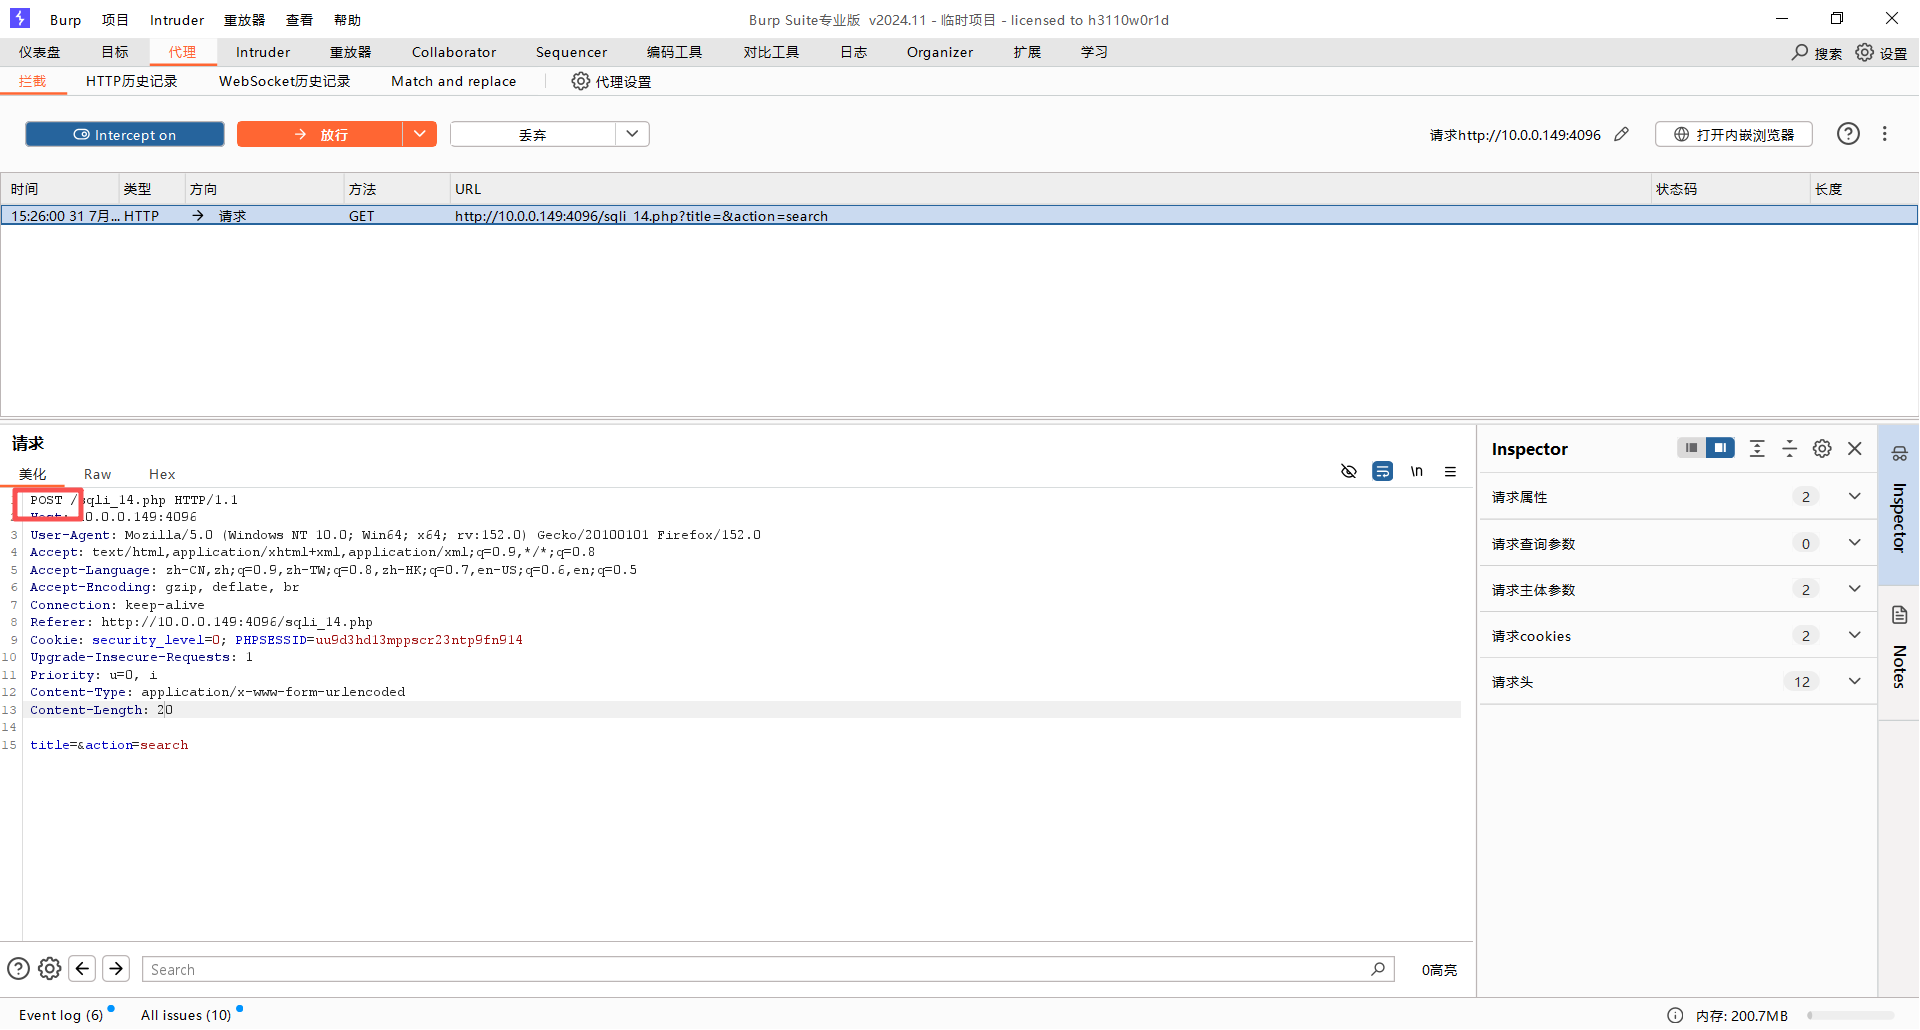Image resolution: width=1920 pixels, height=1030 pixels.
Task: Open the embedded browser button
Action: pos(1734,134)
